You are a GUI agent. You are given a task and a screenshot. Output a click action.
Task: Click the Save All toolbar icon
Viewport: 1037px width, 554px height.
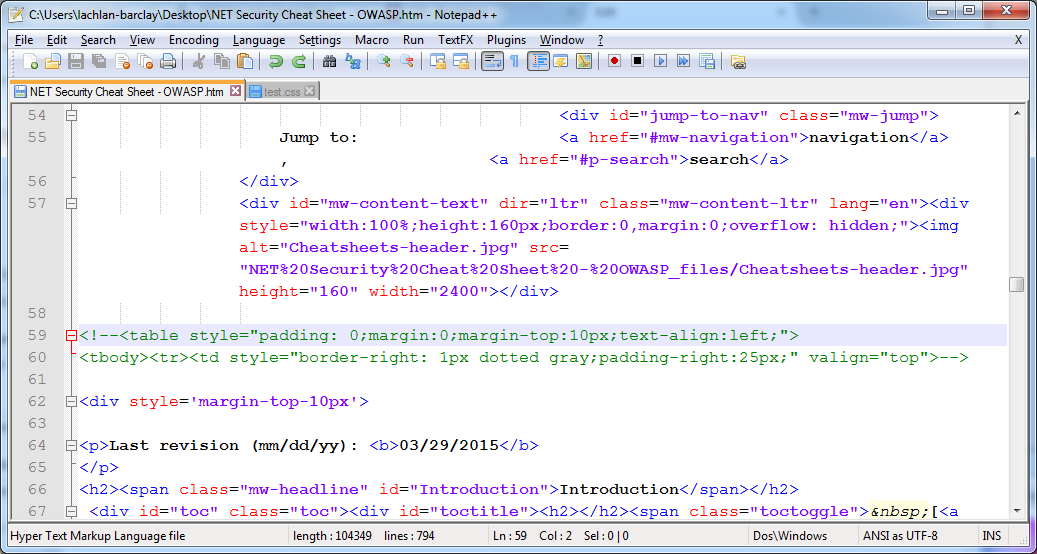click(99, 61)
